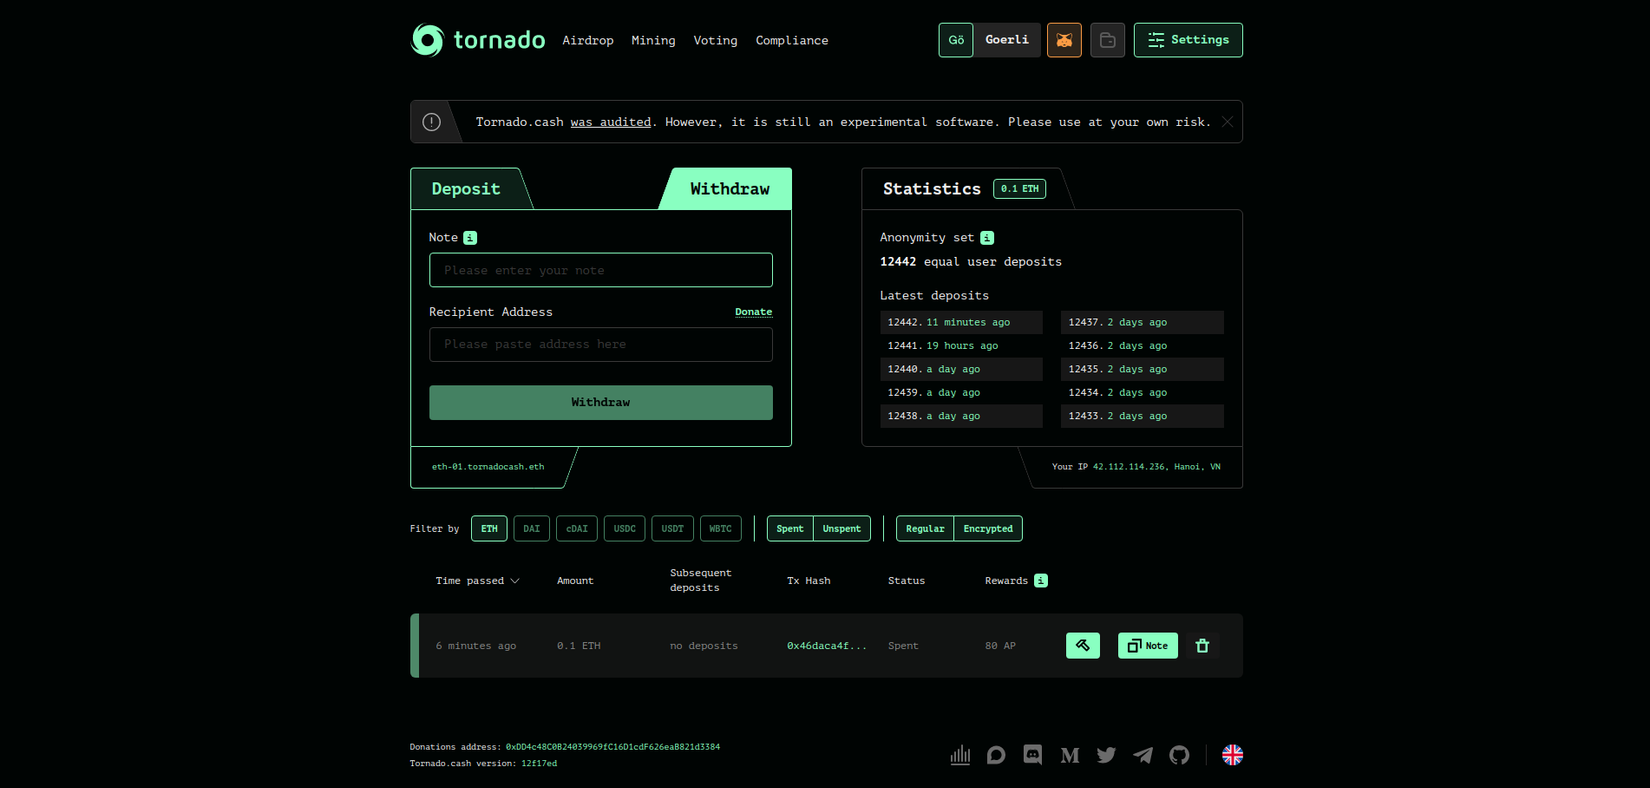1650x788 pixels.
Task: Toggle the USDT currency filter
Action: point(673,529)
